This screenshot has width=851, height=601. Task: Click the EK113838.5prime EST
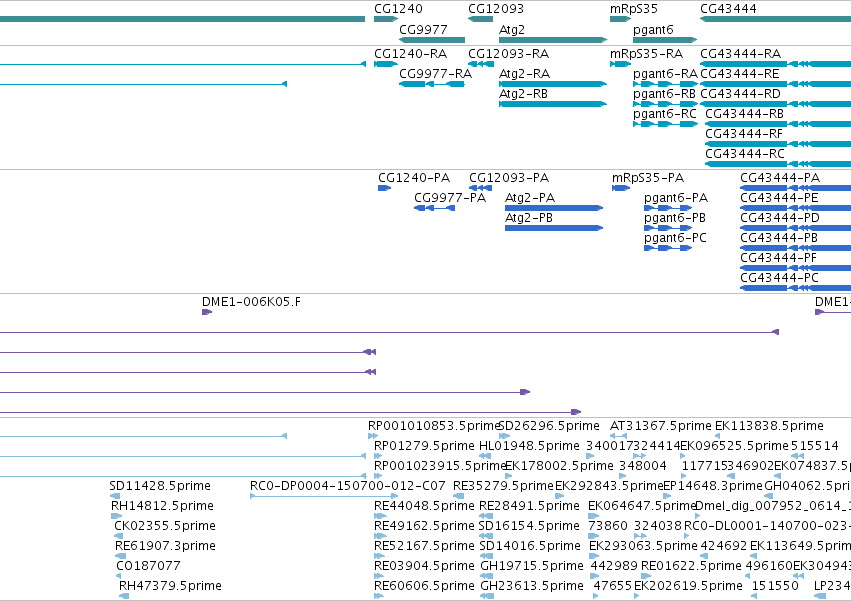717,436
